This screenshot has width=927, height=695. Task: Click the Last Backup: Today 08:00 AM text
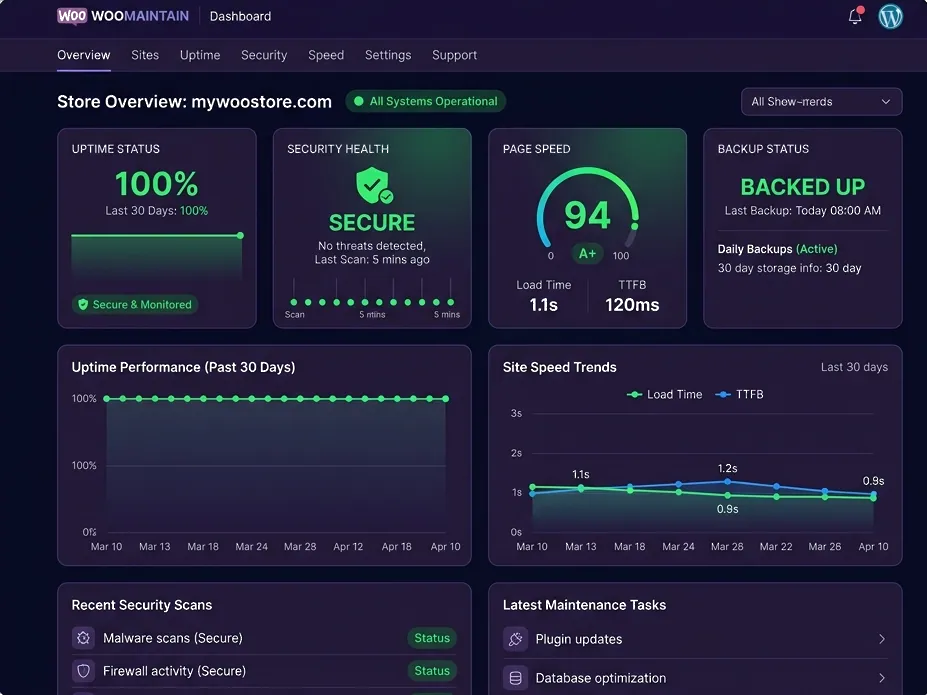tap(802, 210)
